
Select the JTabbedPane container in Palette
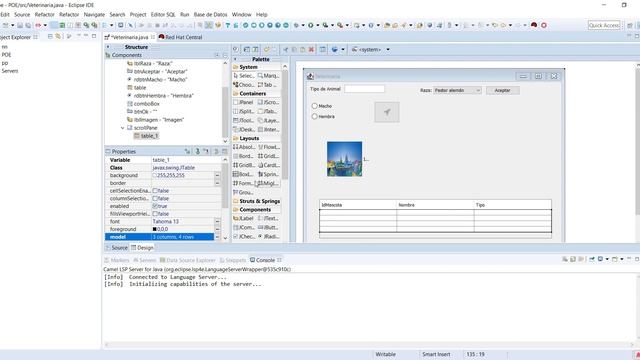(x=268, y=111)
